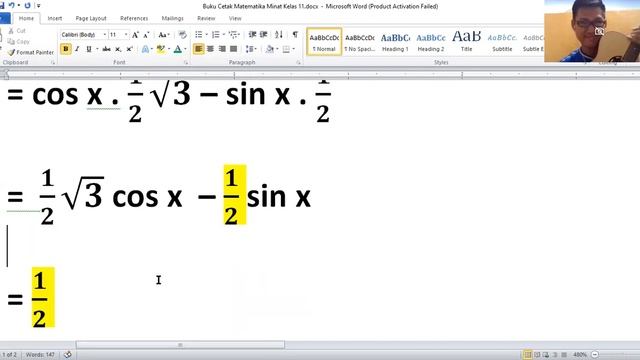Switch to Print Layout view
The image size is (640, 360).
pyautogui.click(x=527, y=355)
